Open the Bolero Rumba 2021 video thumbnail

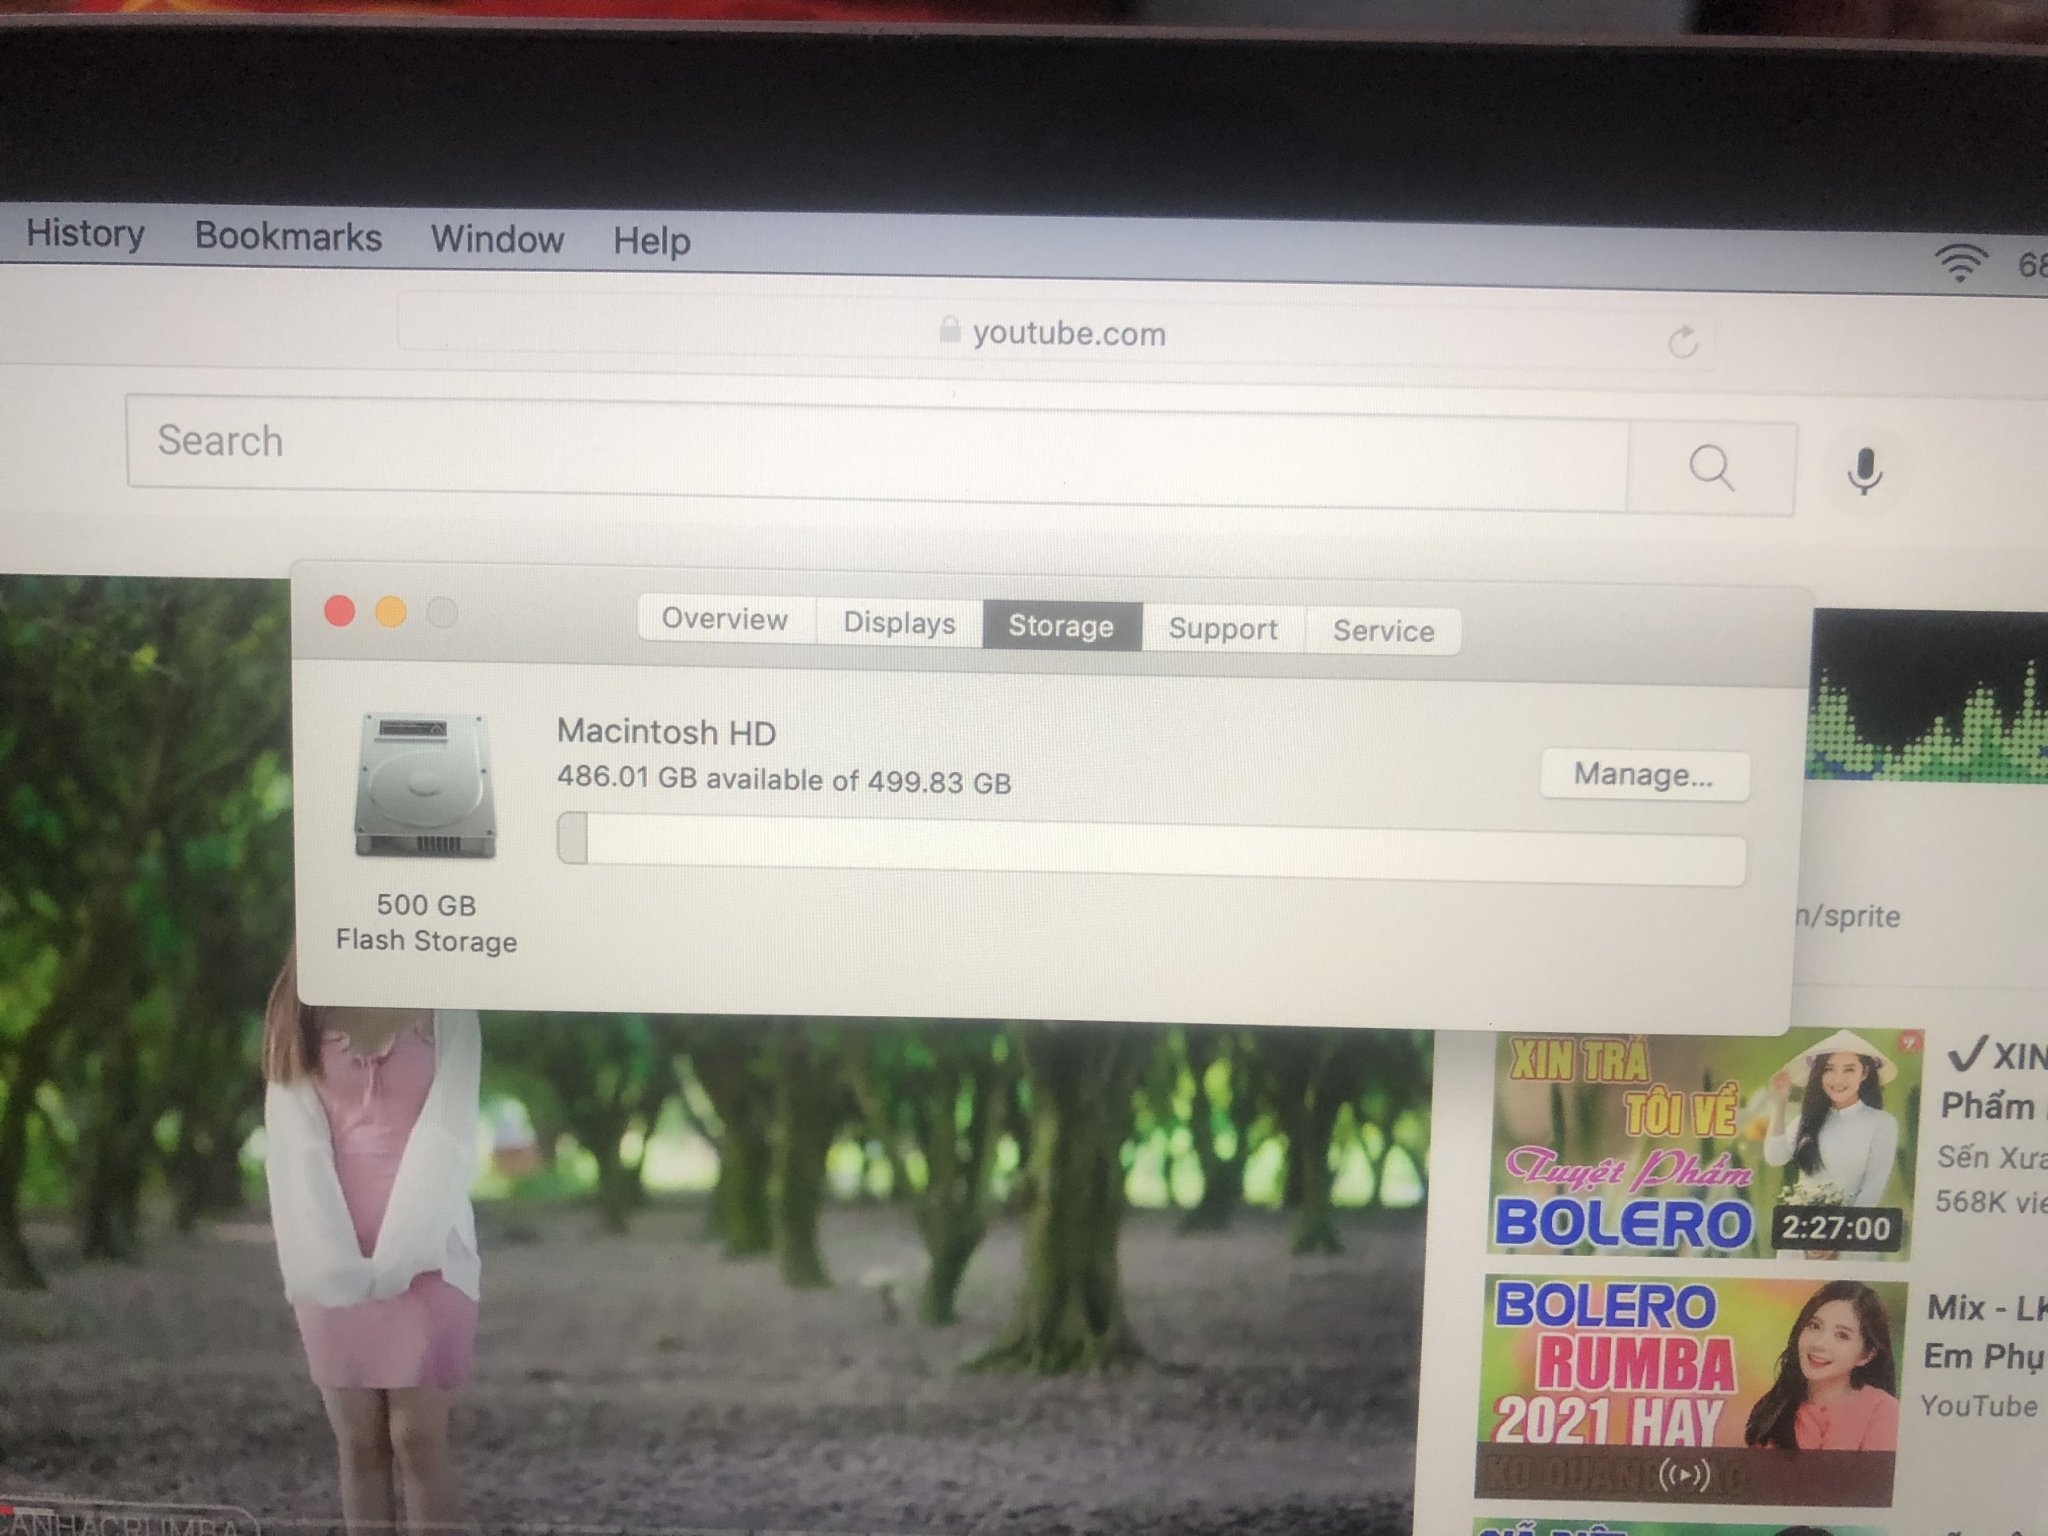point(1690,1388)
